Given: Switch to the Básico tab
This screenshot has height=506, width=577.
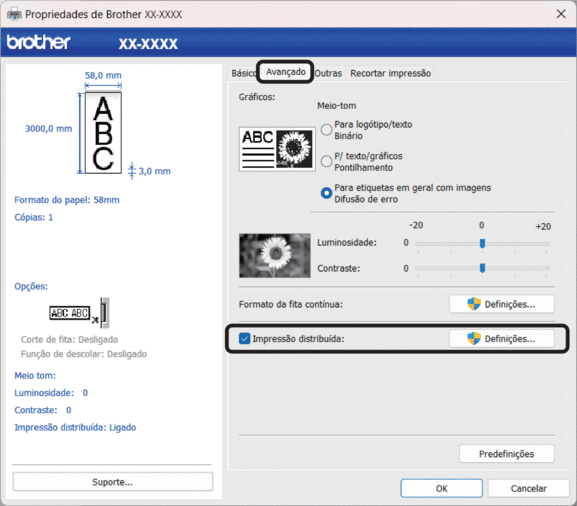Looking at the screenshot, I should tap(243, 73).
